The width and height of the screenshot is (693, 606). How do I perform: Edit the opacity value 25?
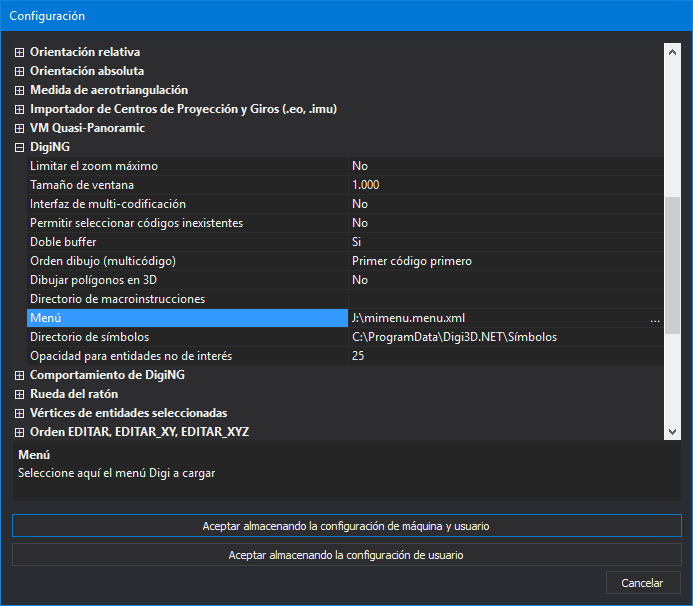coord(506,356)
